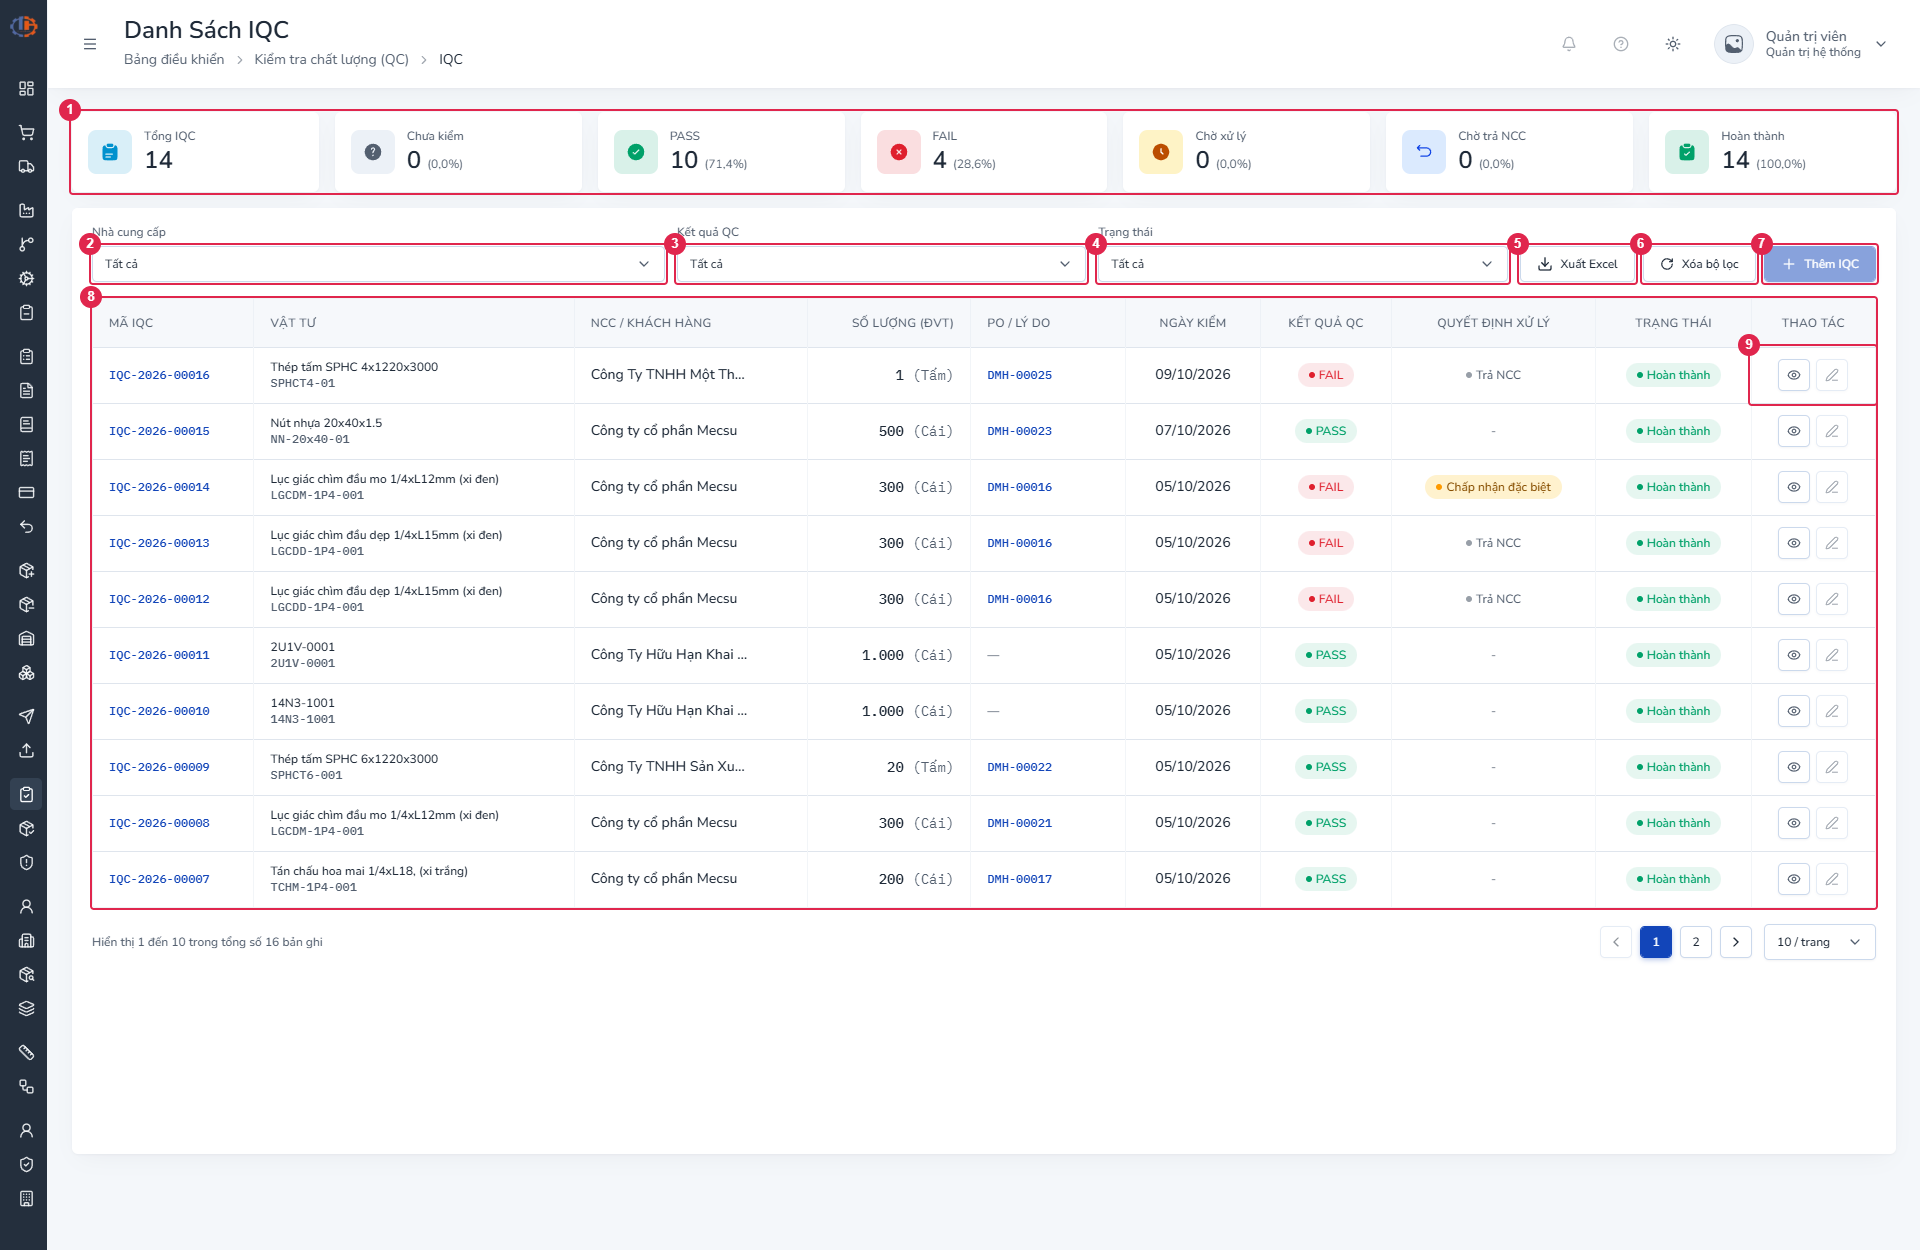Open IQC-2026-00009 code link
Screen dimensions: 1920x1250
click(159, 767)
